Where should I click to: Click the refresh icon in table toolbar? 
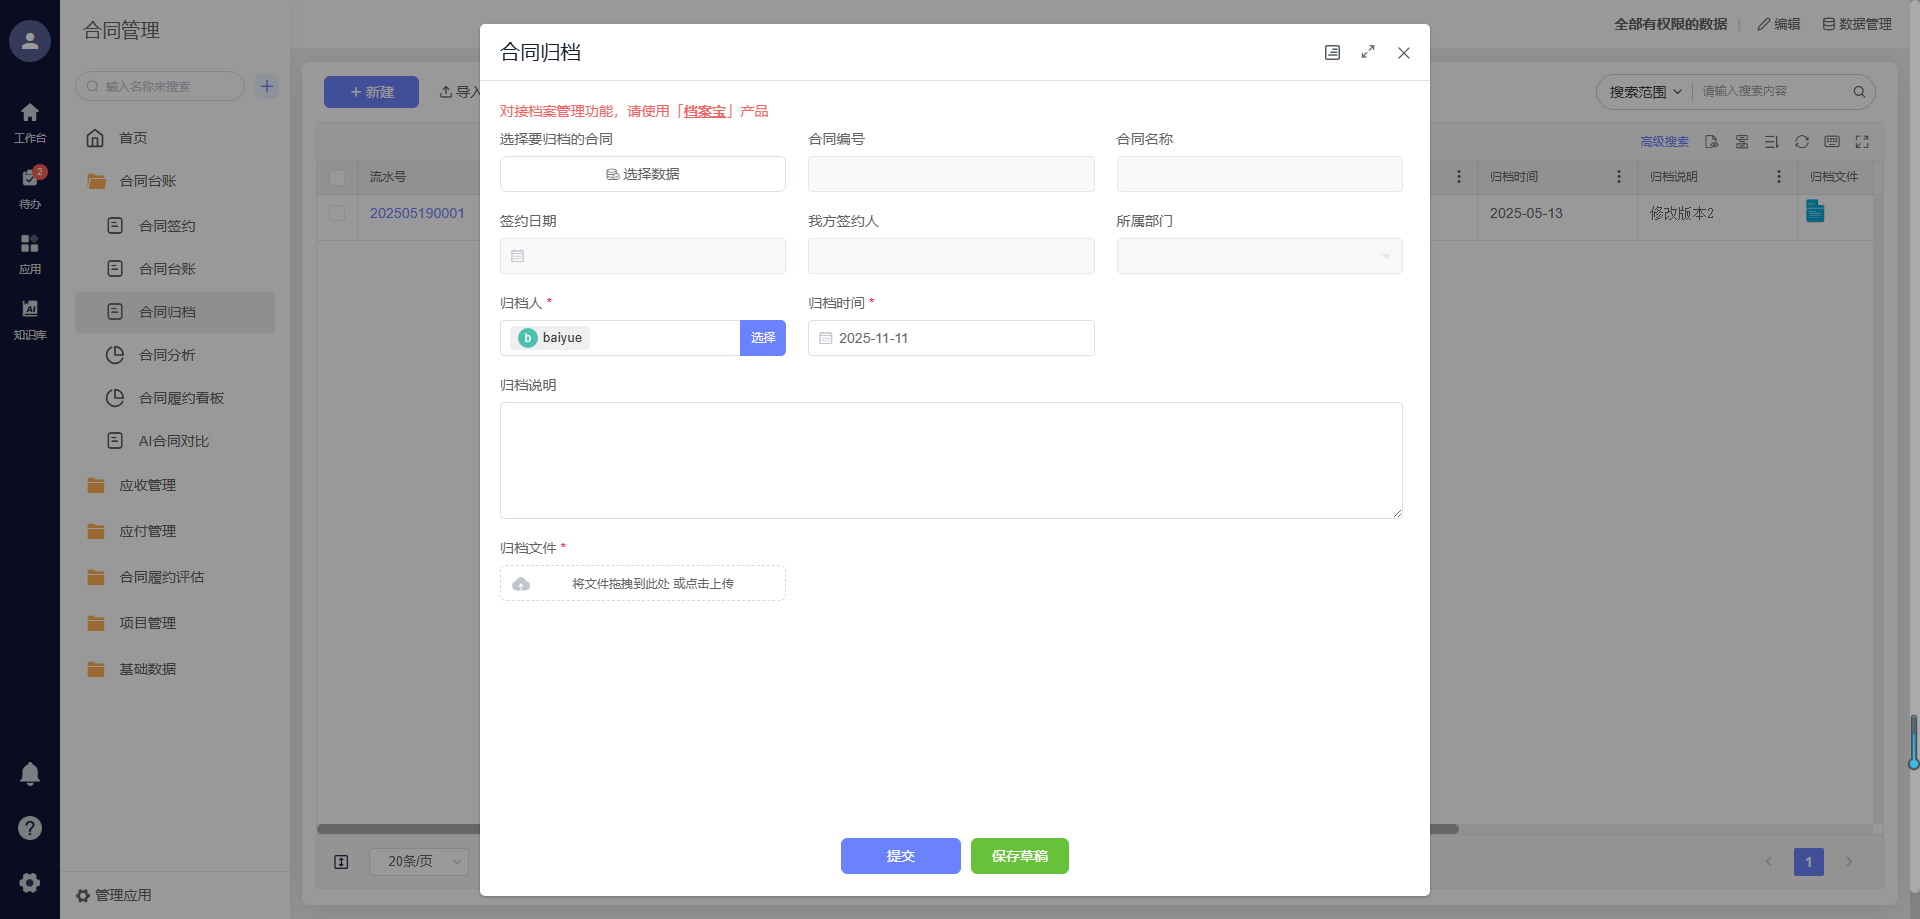pos(1802,142)
